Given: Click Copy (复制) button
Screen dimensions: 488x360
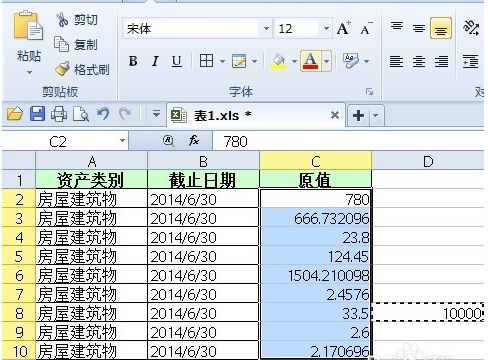Looking at the screenshot, I should tap(76, 44).
